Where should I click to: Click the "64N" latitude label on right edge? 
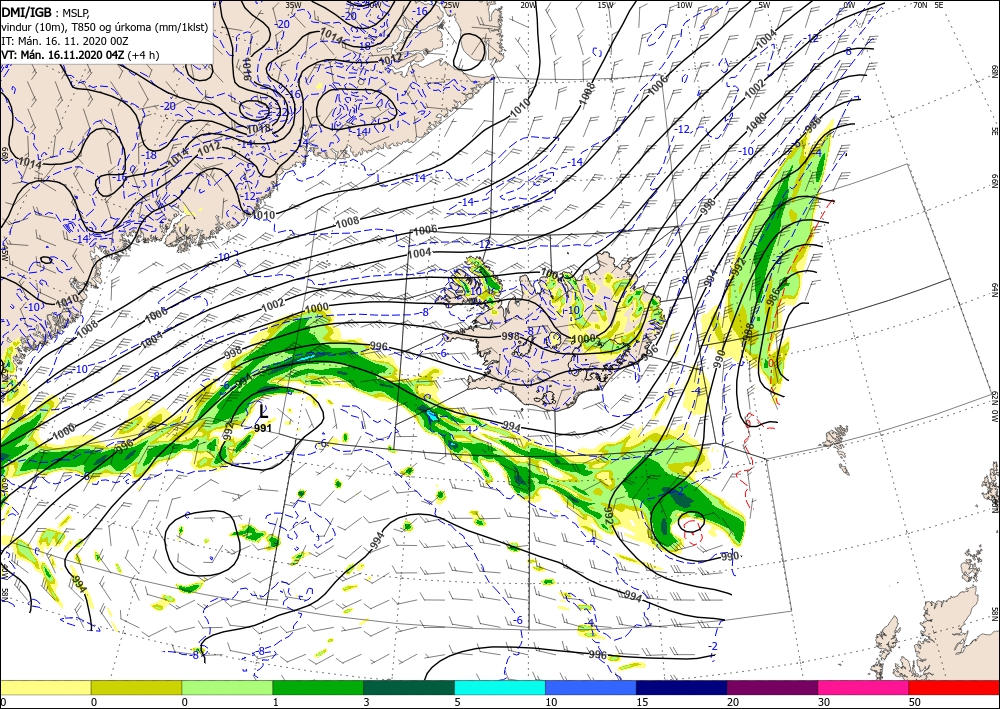[994, 290]
